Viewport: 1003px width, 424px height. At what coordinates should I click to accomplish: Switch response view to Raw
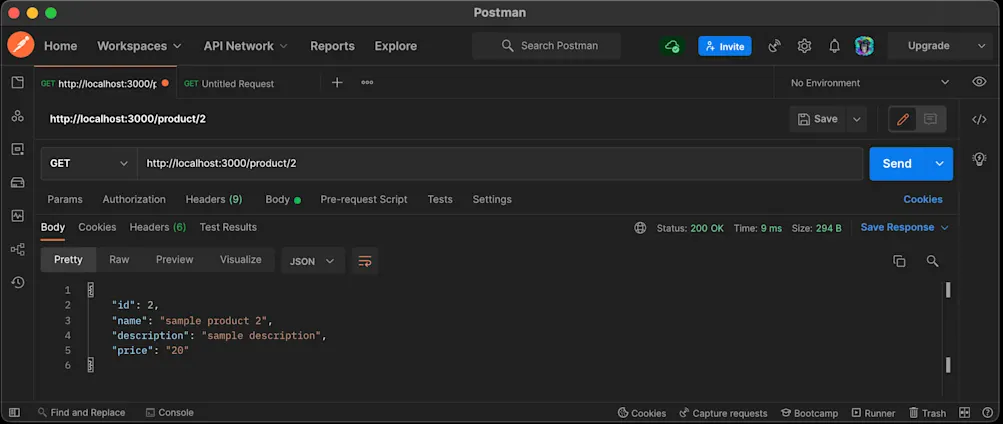pos(119,260)
